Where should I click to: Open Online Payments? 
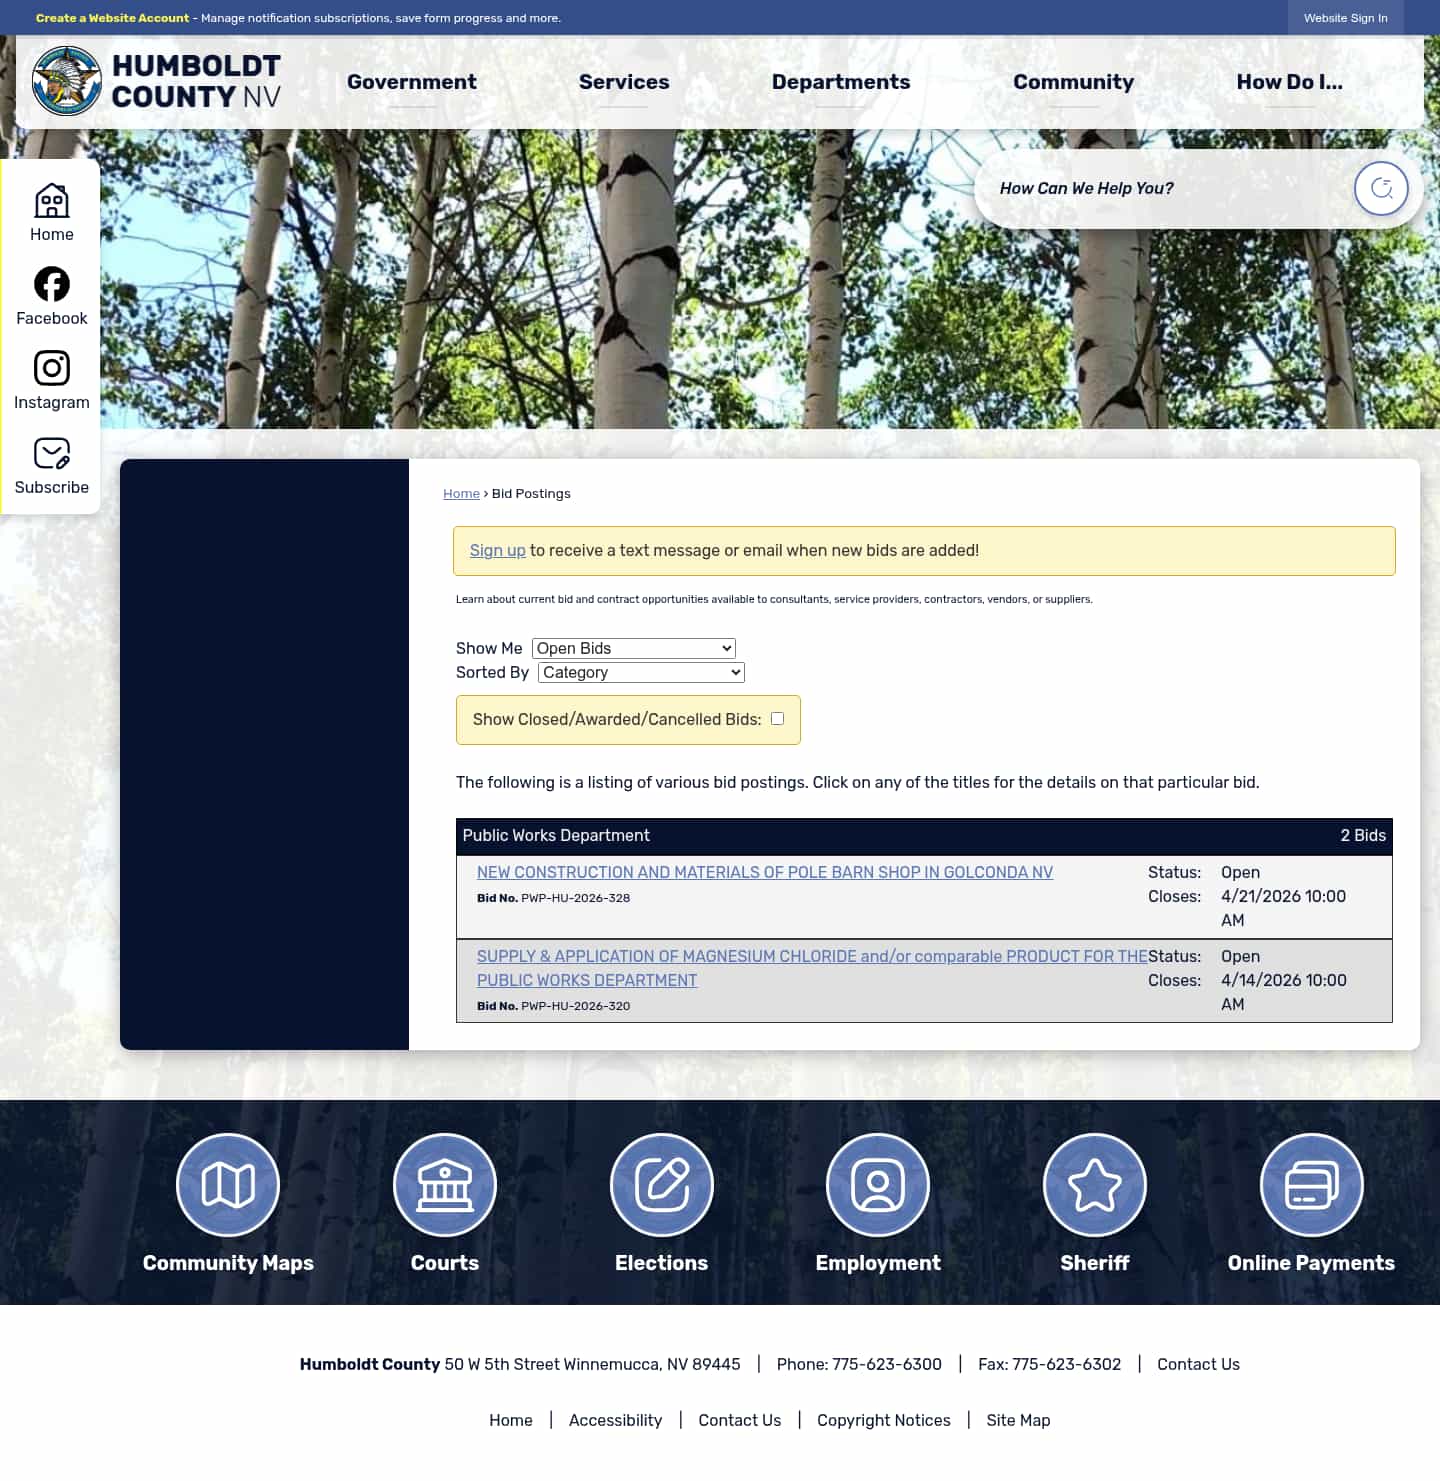pos(1311,1184)
